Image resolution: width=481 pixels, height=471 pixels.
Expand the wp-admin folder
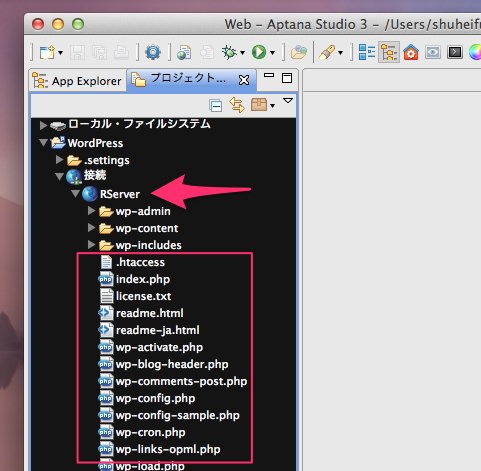pos(91,210)
